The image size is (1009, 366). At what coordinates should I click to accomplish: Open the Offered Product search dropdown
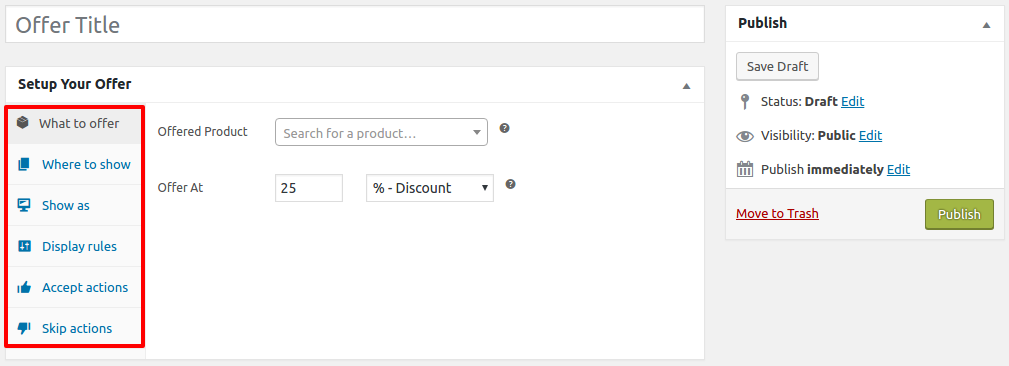pyautogui.click(x=381, y=133)
